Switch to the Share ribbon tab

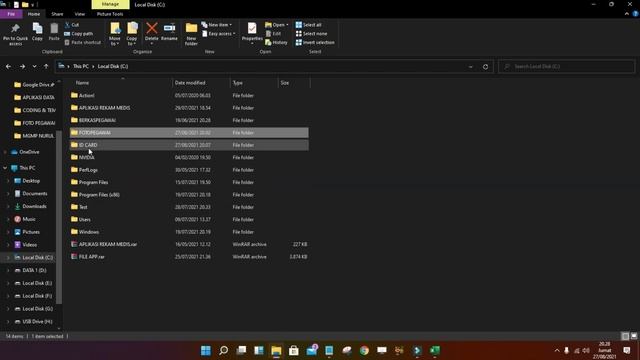57,14
